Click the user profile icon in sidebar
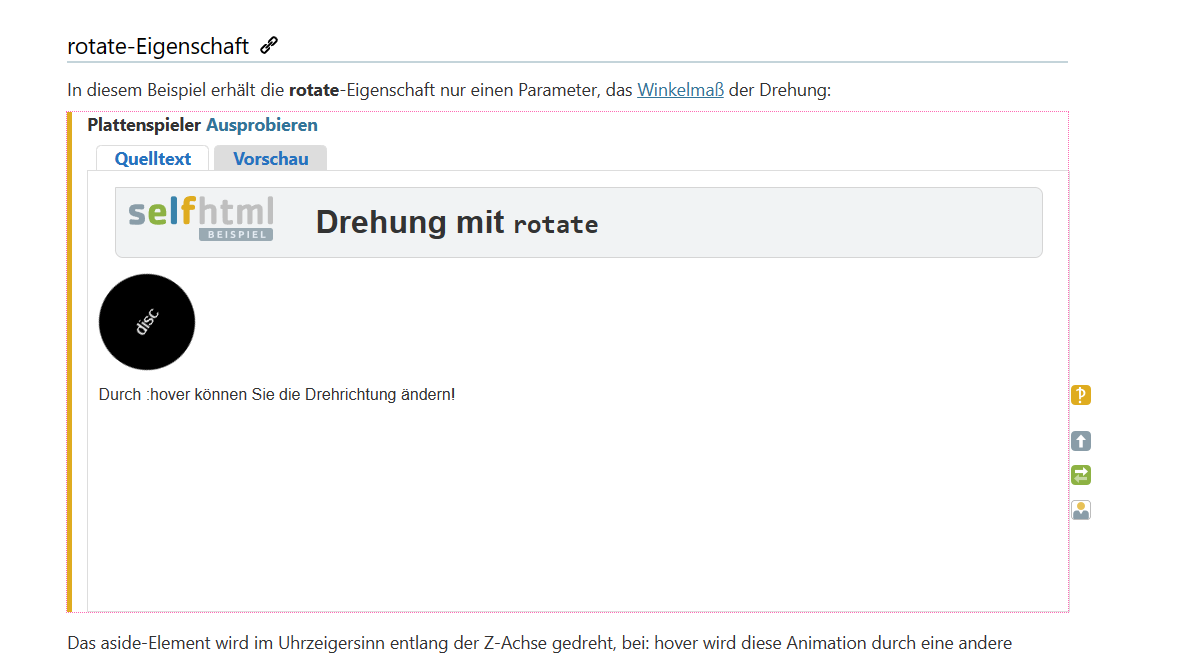This screenshot has width=1195, height=658. (x=1080, y=510)
